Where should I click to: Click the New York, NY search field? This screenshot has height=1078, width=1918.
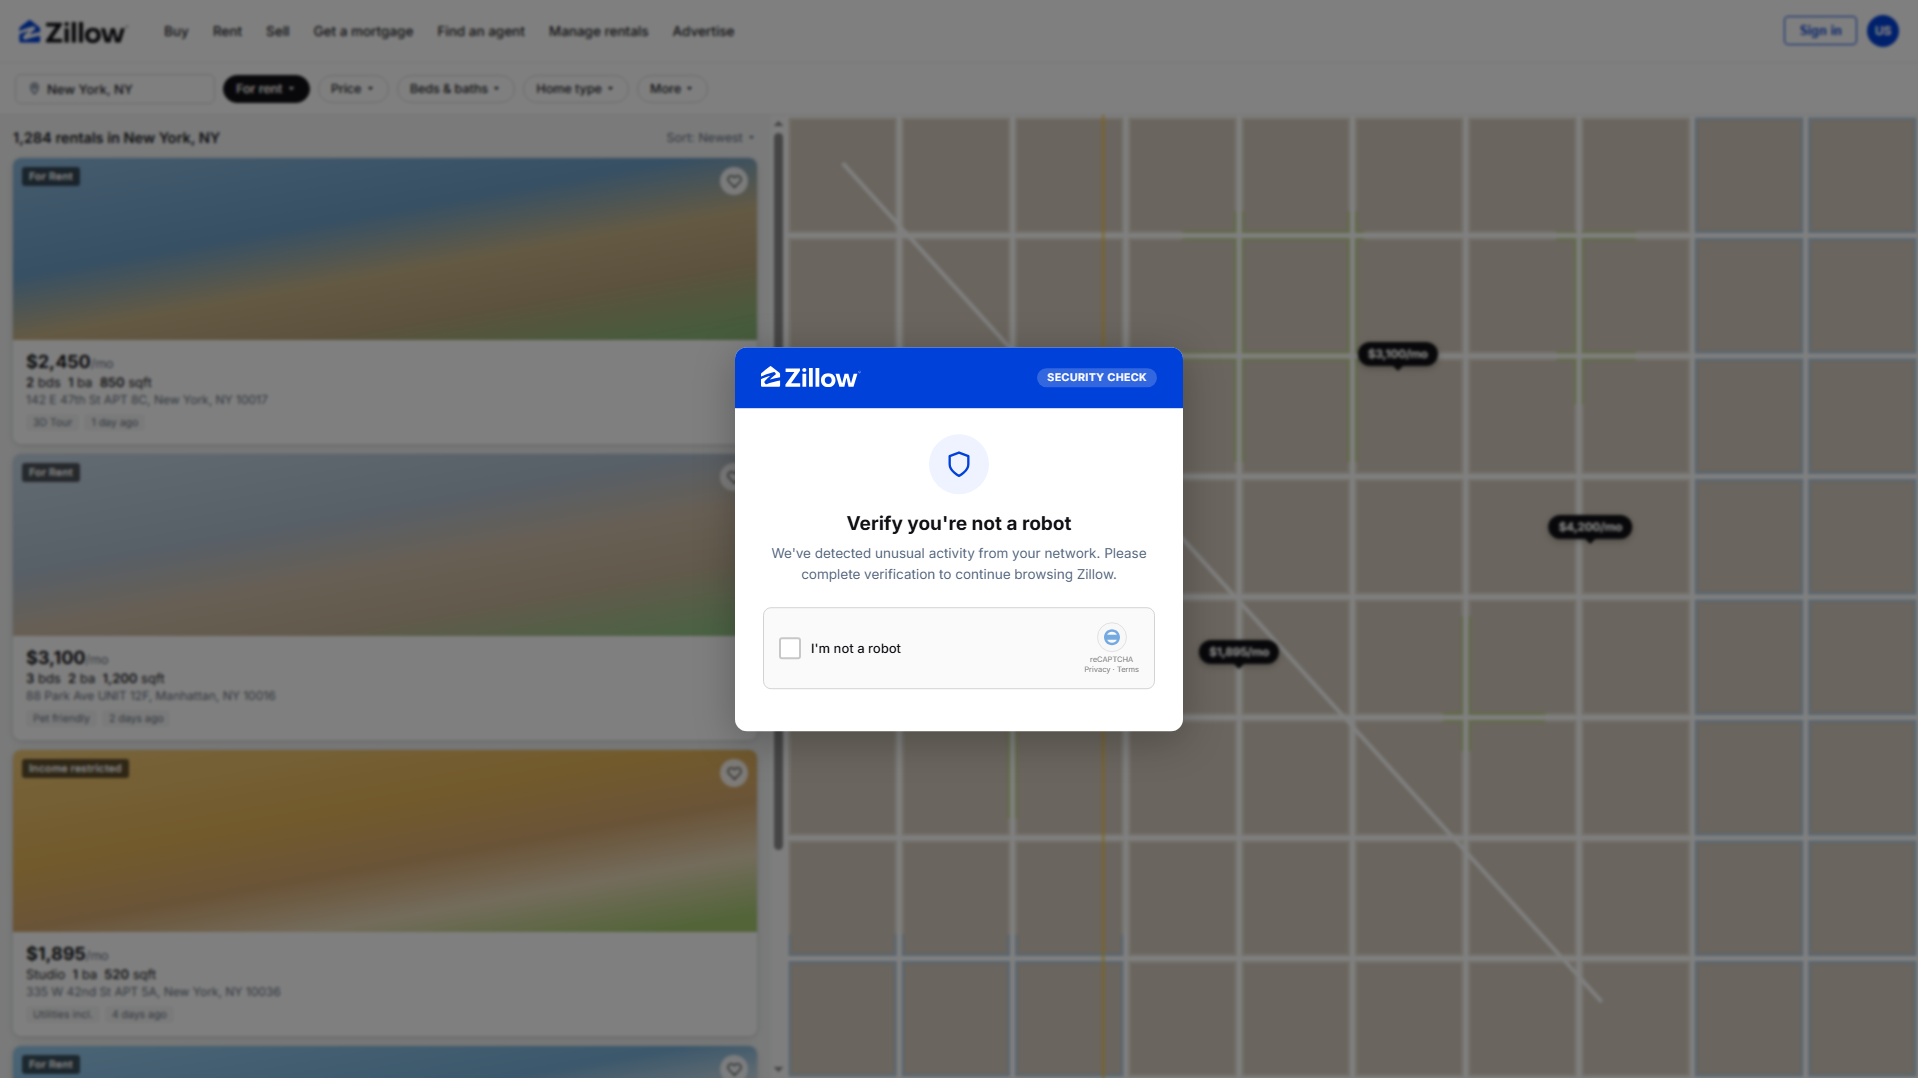pyautogui.click(x=114, y=89)
